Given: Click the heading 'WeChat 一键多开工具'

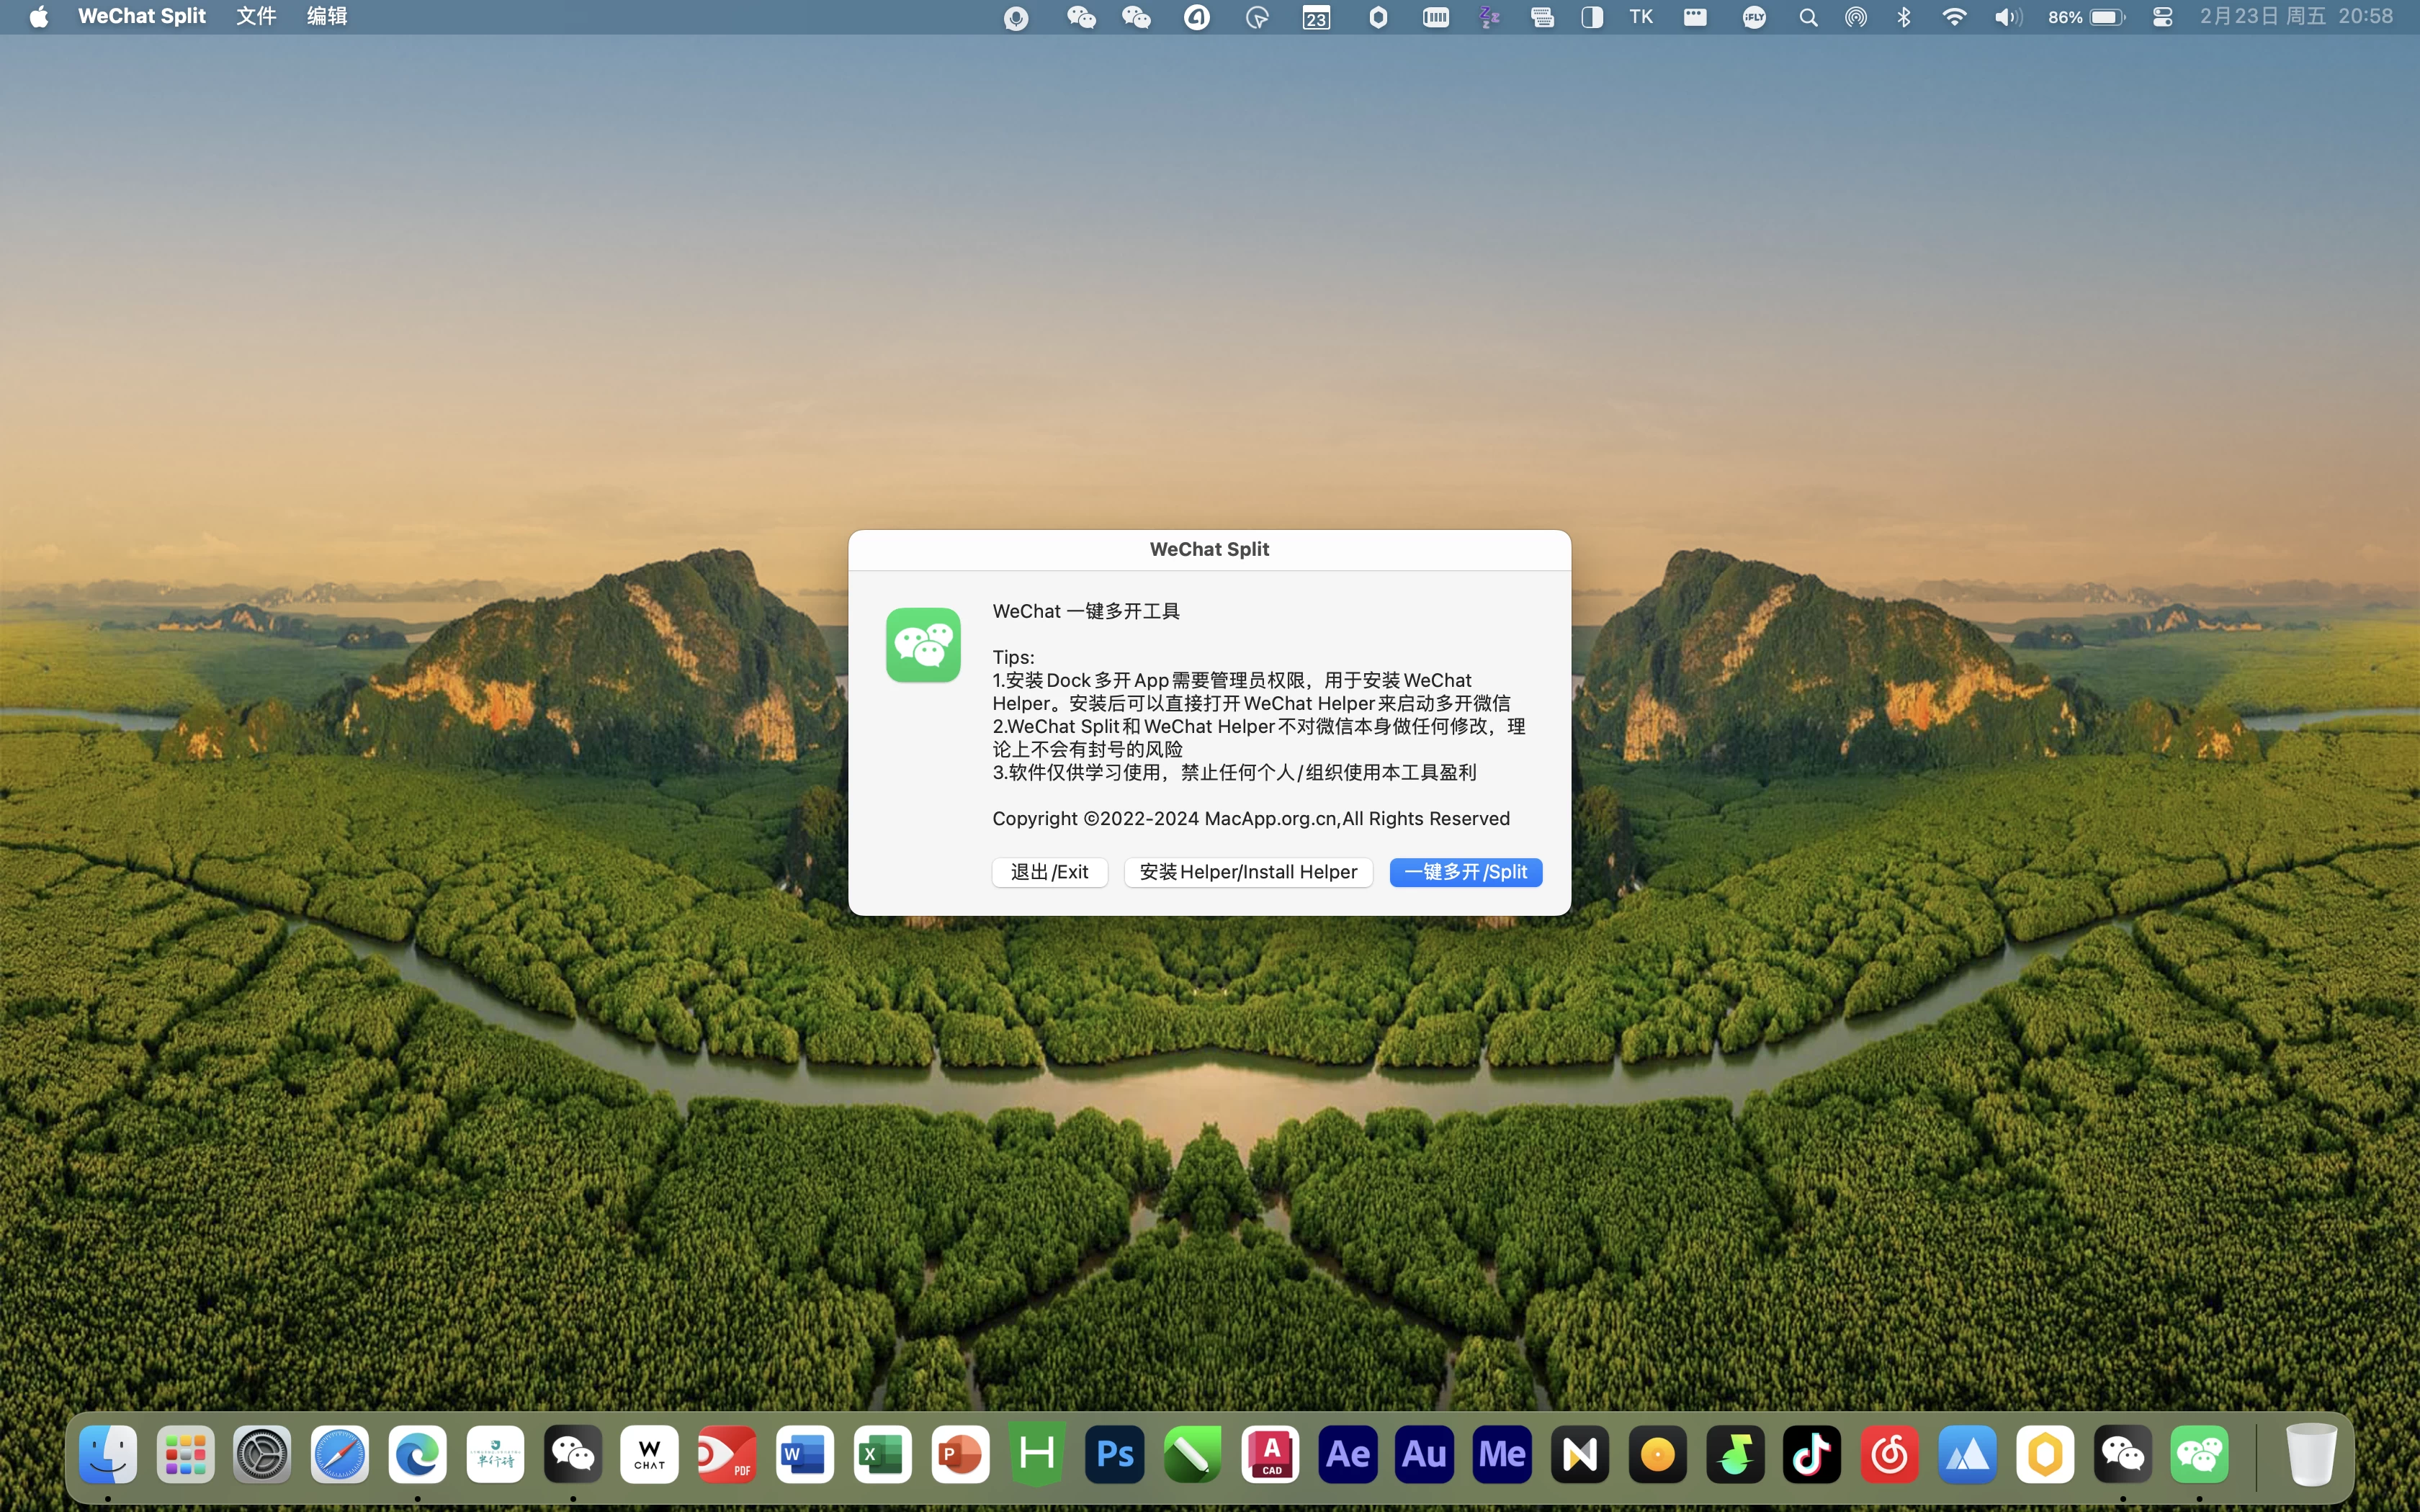Looking at the screenshot, I should coord(1086,611).
